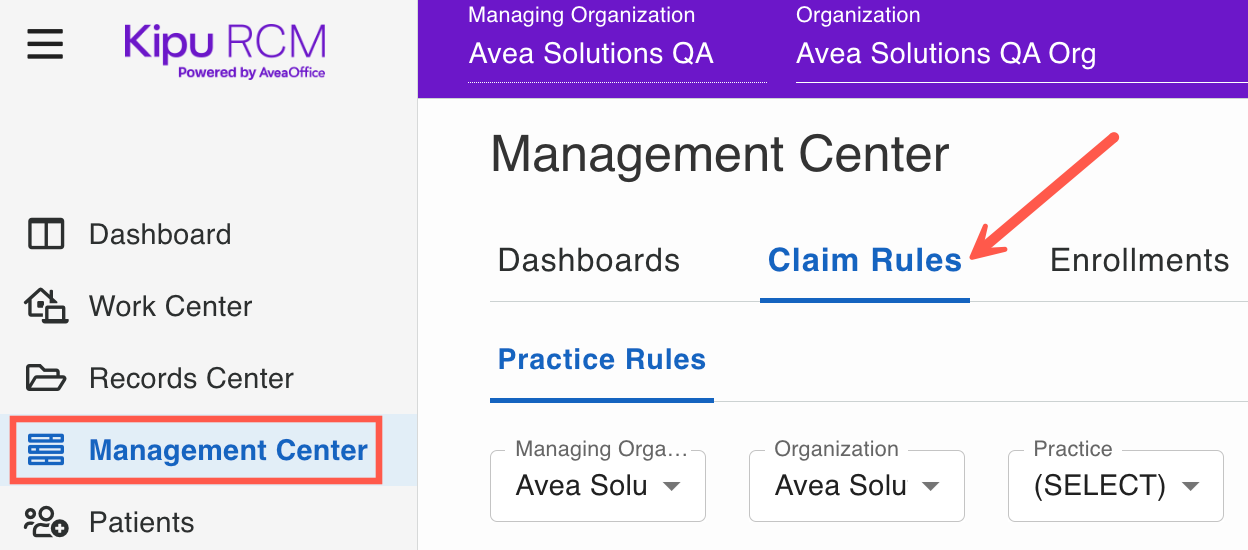Expand the Practice (SELECT) dropdown
This screenshot has width=1248, height=550.
coord(1116,486)
